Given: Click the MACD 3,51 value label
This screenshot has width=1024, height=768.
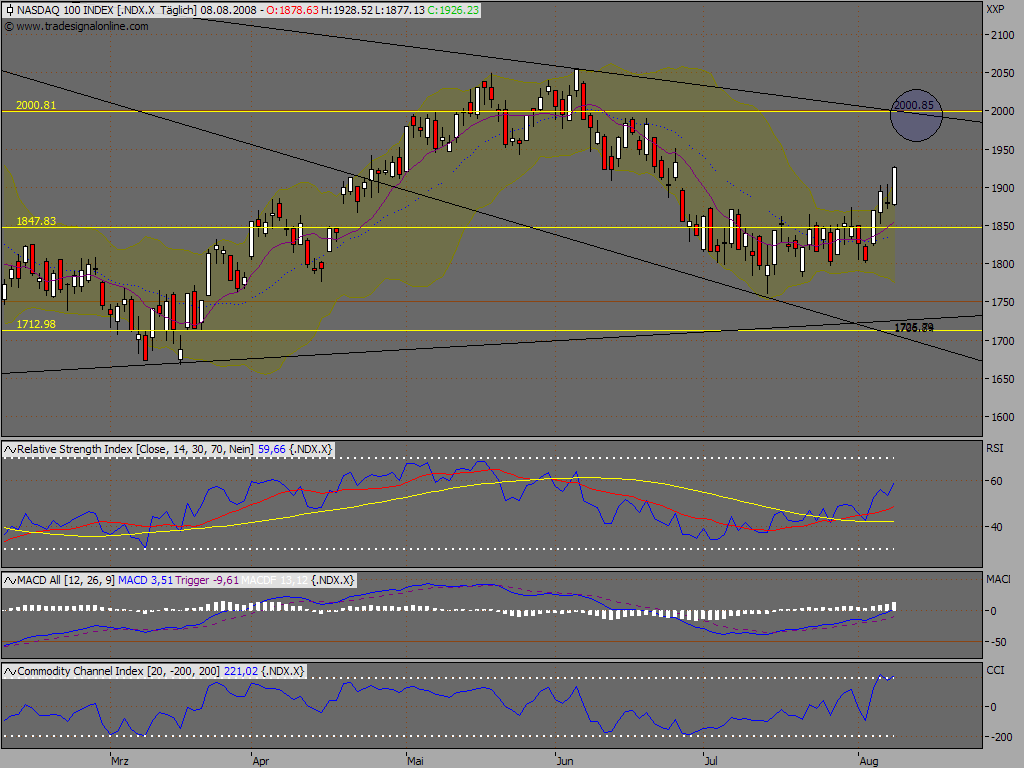Looking at the screenshot, I should tap(146, 580).
